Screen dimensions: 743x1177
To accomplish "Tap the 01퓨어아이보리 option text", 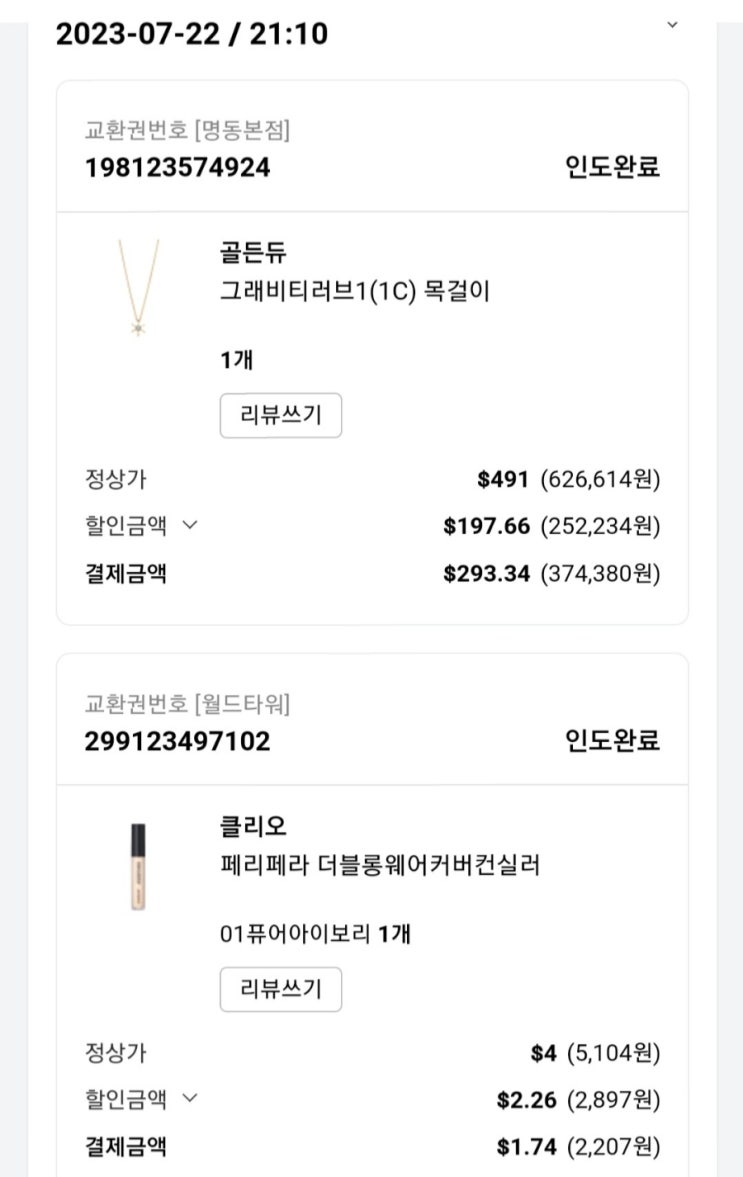I will pyautogui.click(x=296, y=934).
